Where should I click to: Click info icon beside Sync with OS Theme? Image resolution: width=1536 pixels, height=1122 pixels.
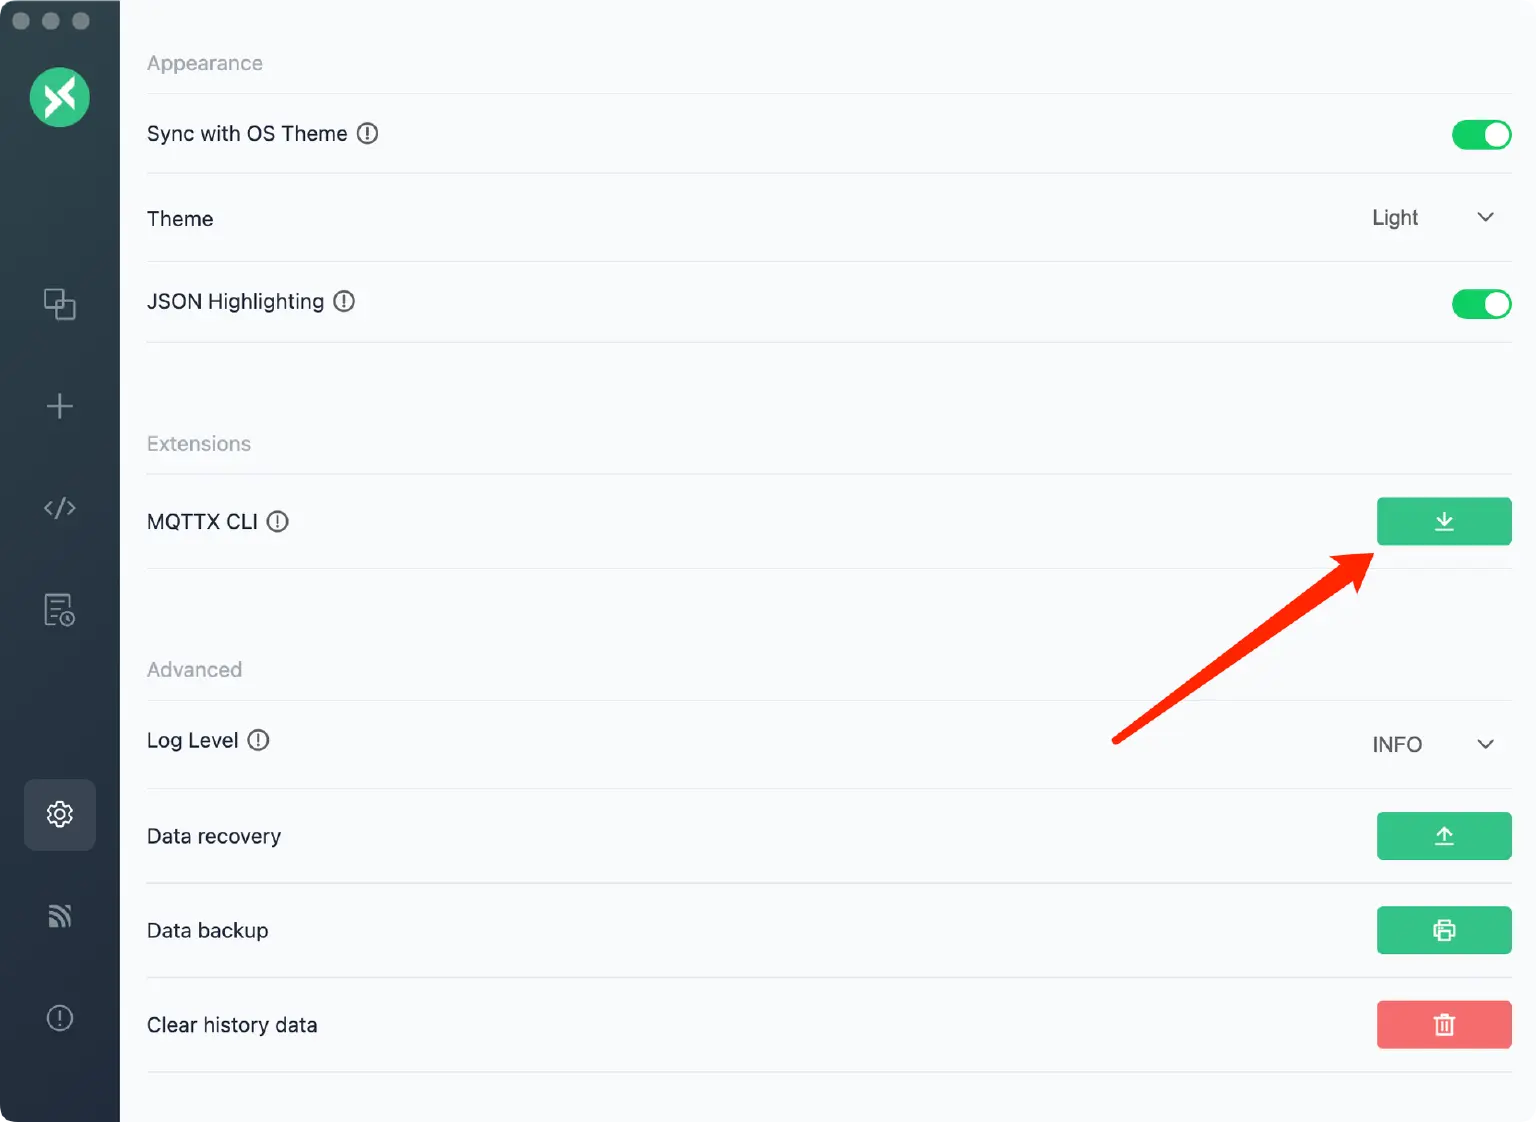point(368,133)
